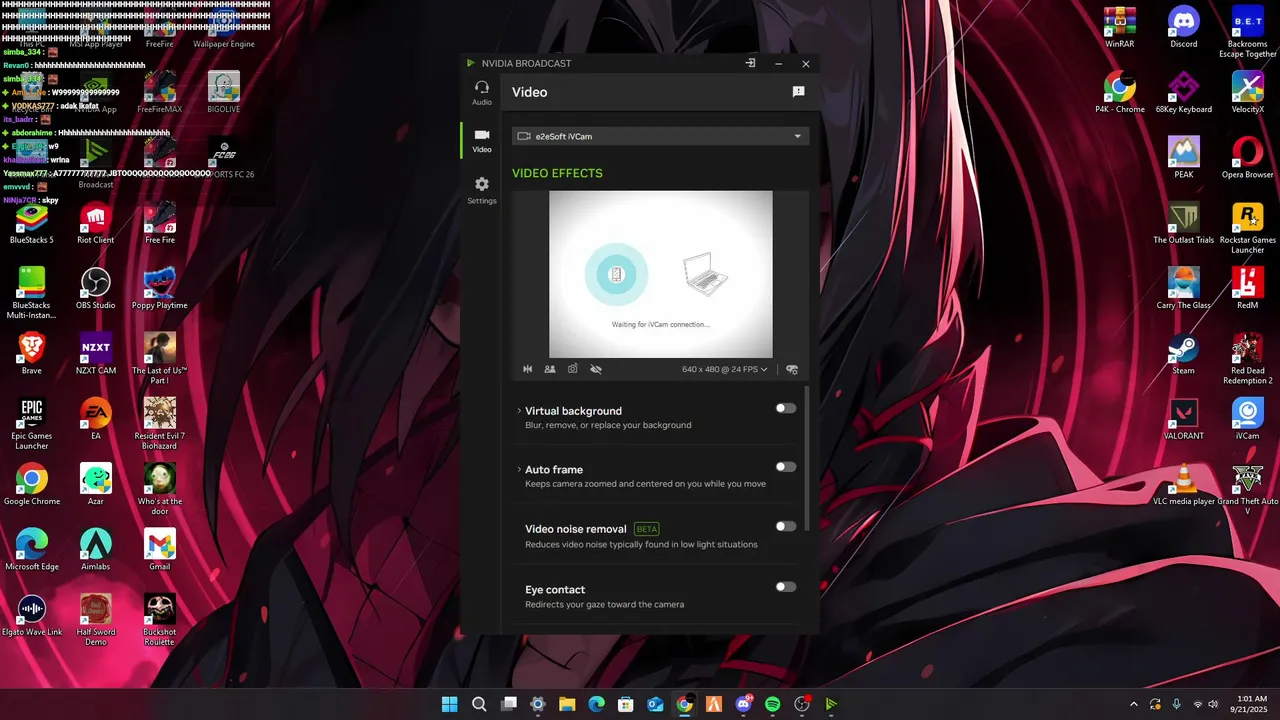Open Spotify from the taskbar
The width and height of the screenshot is (1280, 720).
pyautogui.click(x=772, y=704)
